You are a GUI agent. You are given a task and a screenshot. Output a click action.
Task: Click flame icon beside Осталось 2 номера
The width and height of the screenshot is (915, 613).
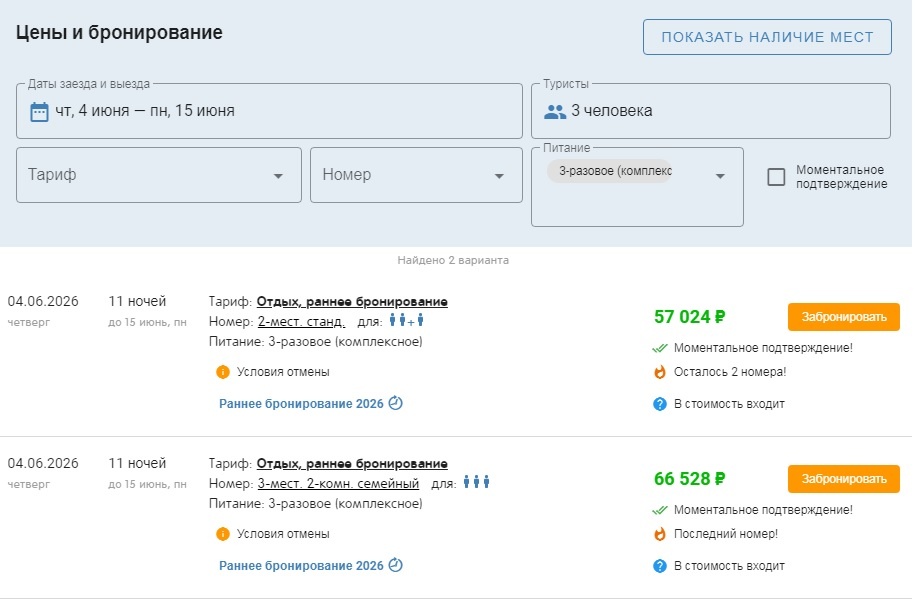[x=660, y=372]
